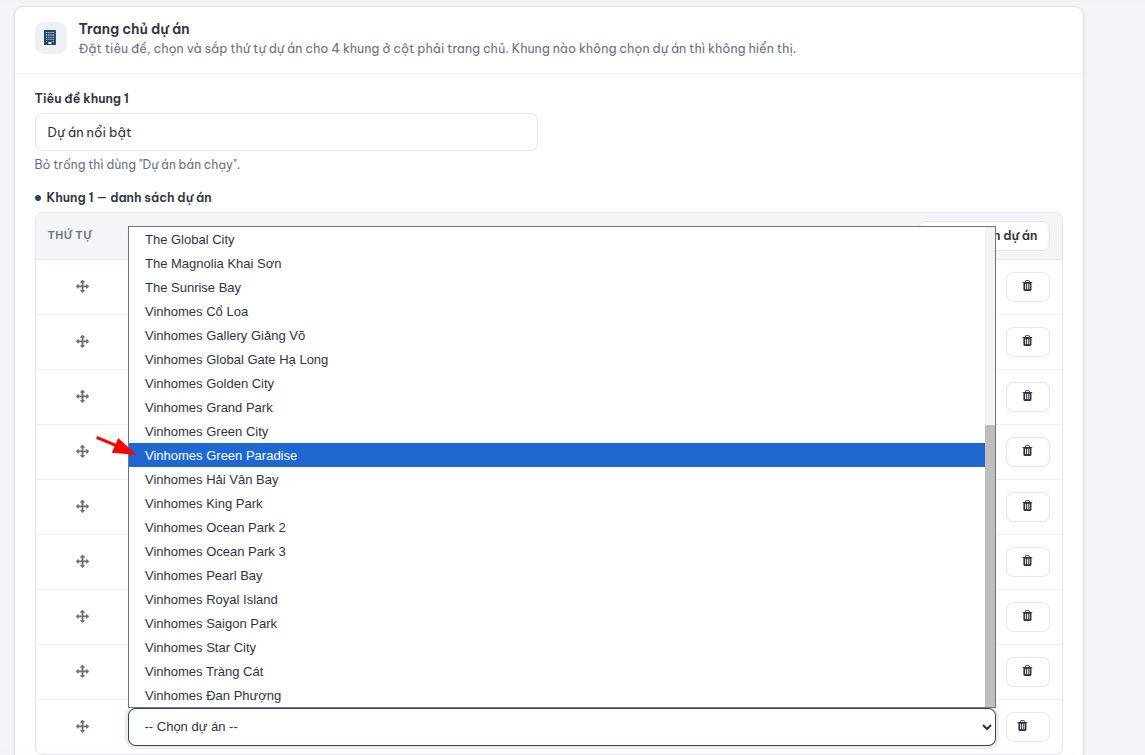
Task: Click the building icon beside Trang chủ dự án
Action: tap(50, 38)
